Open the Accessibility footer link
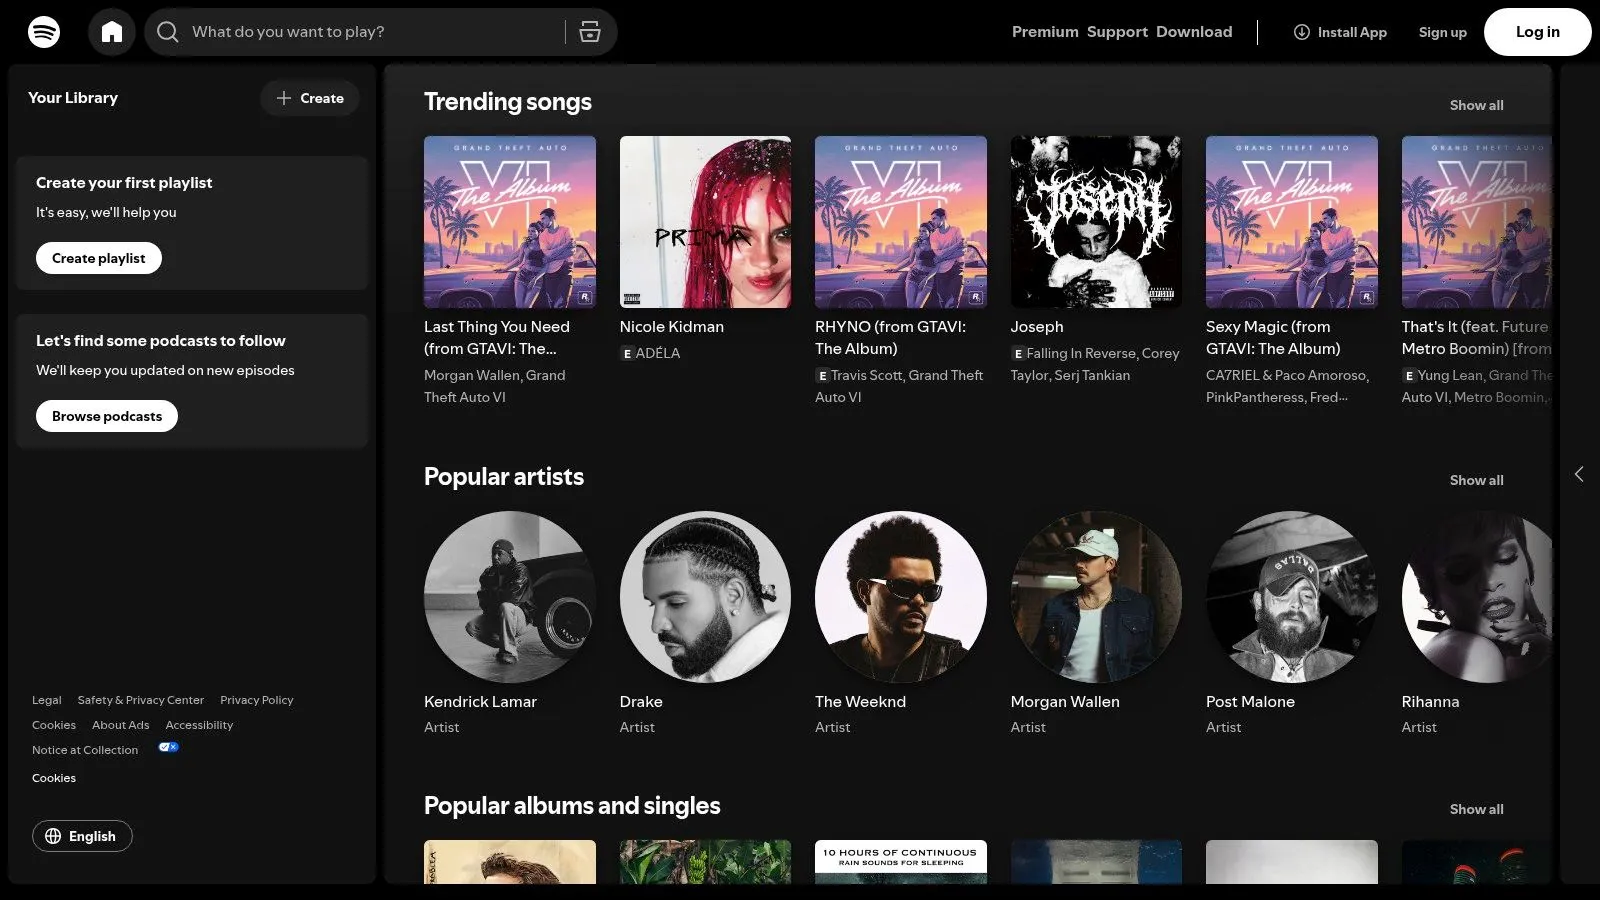The width and height of the screenshot is (1600, 900). [x=199, y=725]
